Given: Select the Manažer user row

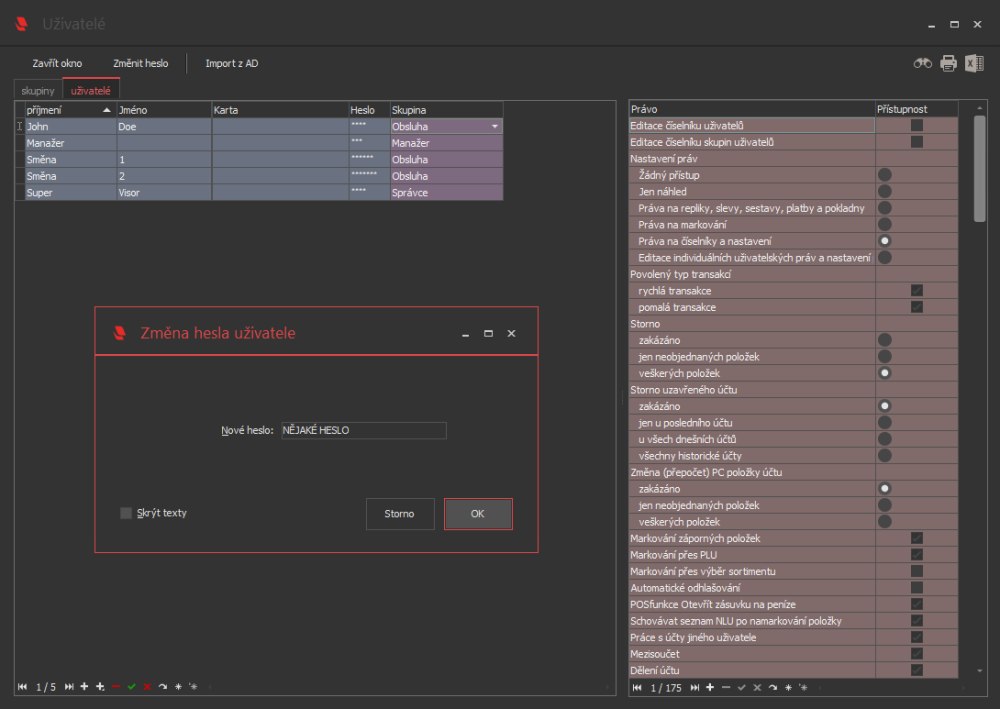Looking at the screenshot, I should [x=259, y=143].
